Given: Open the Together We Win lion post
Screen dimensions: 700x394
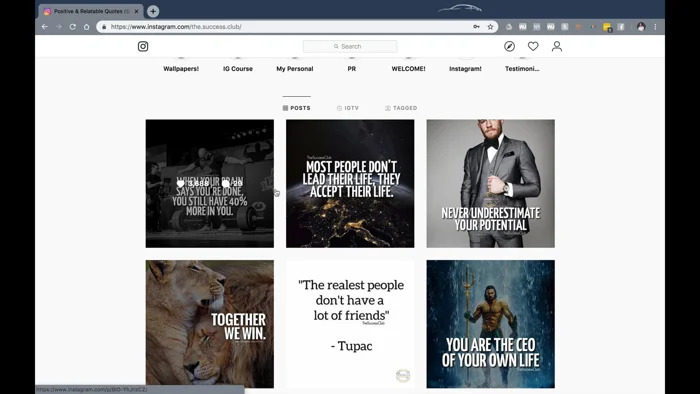Looking at the screenshot, I should 210,324.
